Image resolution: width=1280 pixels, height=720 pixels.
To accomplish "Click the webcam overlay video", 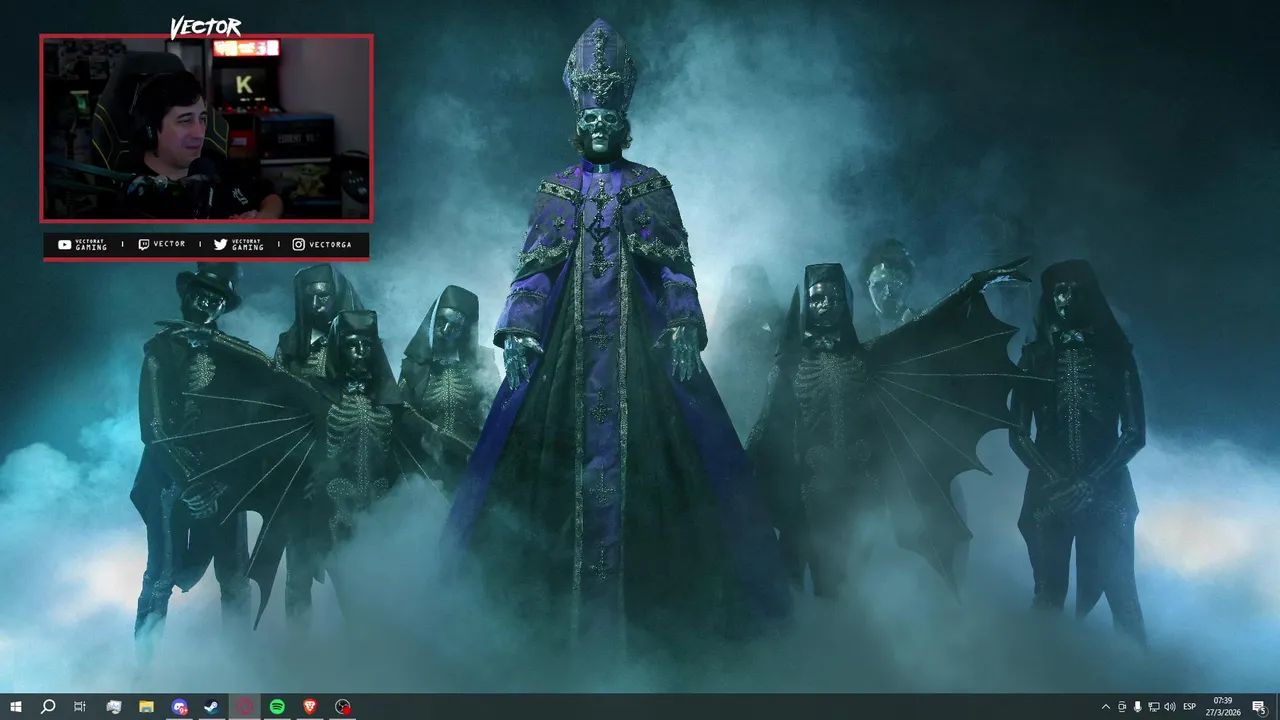I will coord(206,128).
